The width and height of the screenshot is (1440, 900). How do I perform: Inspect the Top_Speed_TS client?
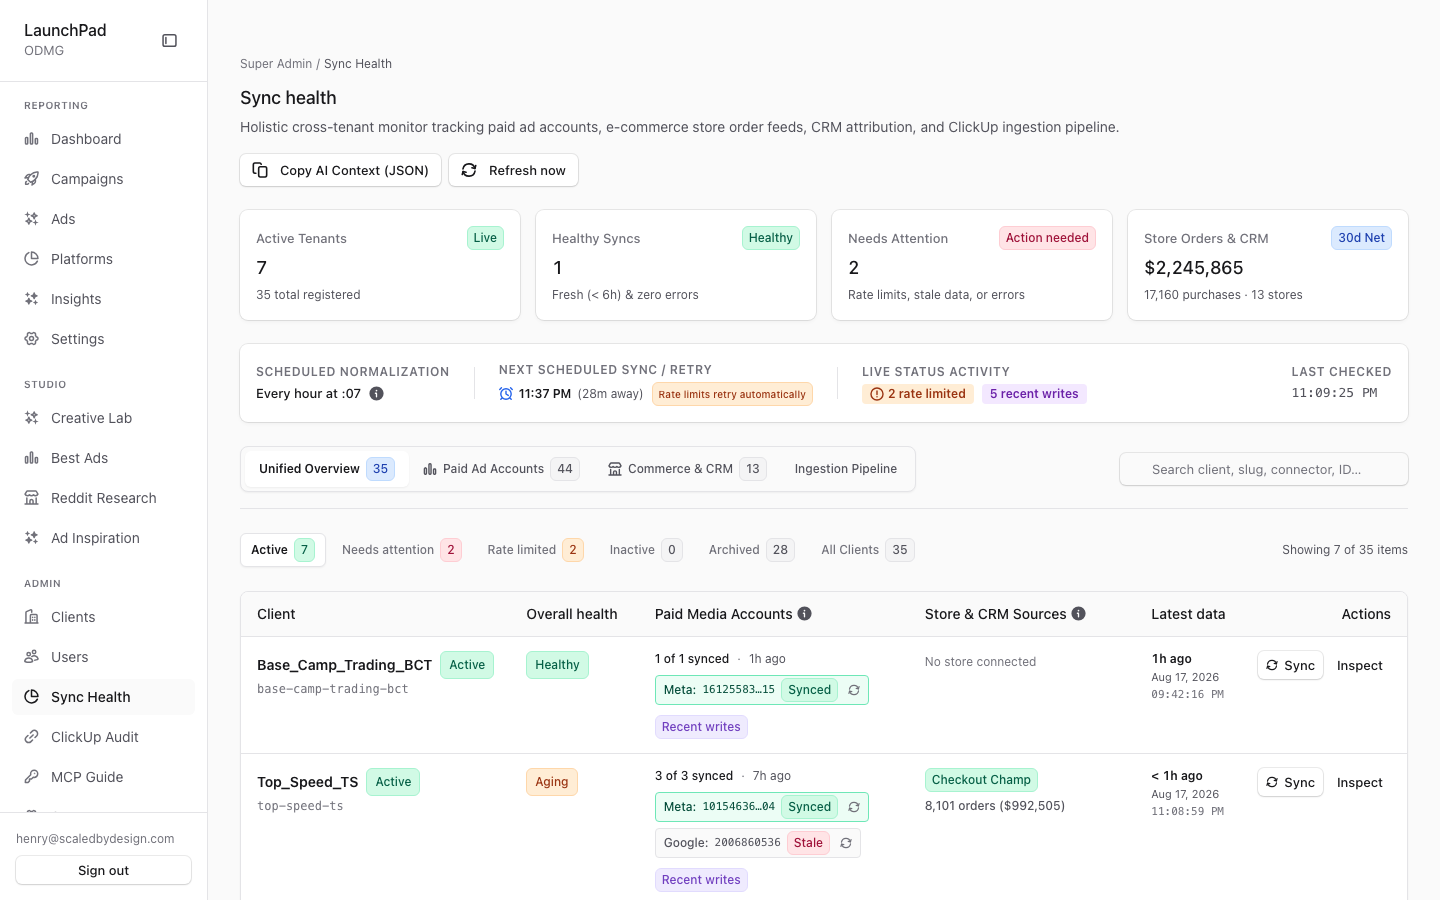[1360, 783]
